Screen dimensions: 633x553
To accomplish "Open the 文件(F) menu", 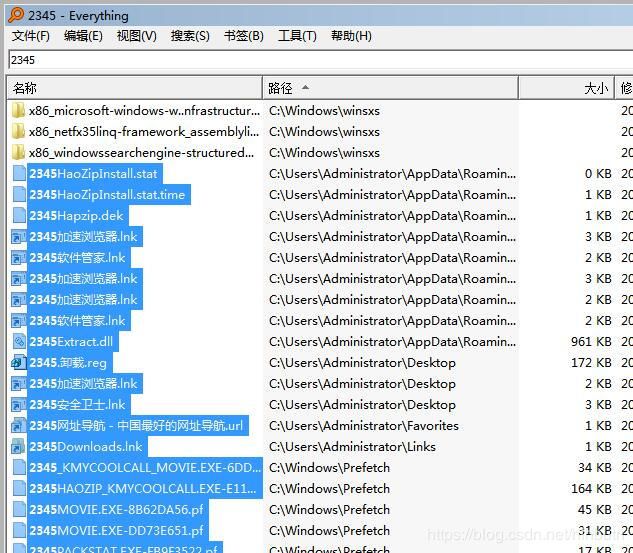I will pos(31,36).
